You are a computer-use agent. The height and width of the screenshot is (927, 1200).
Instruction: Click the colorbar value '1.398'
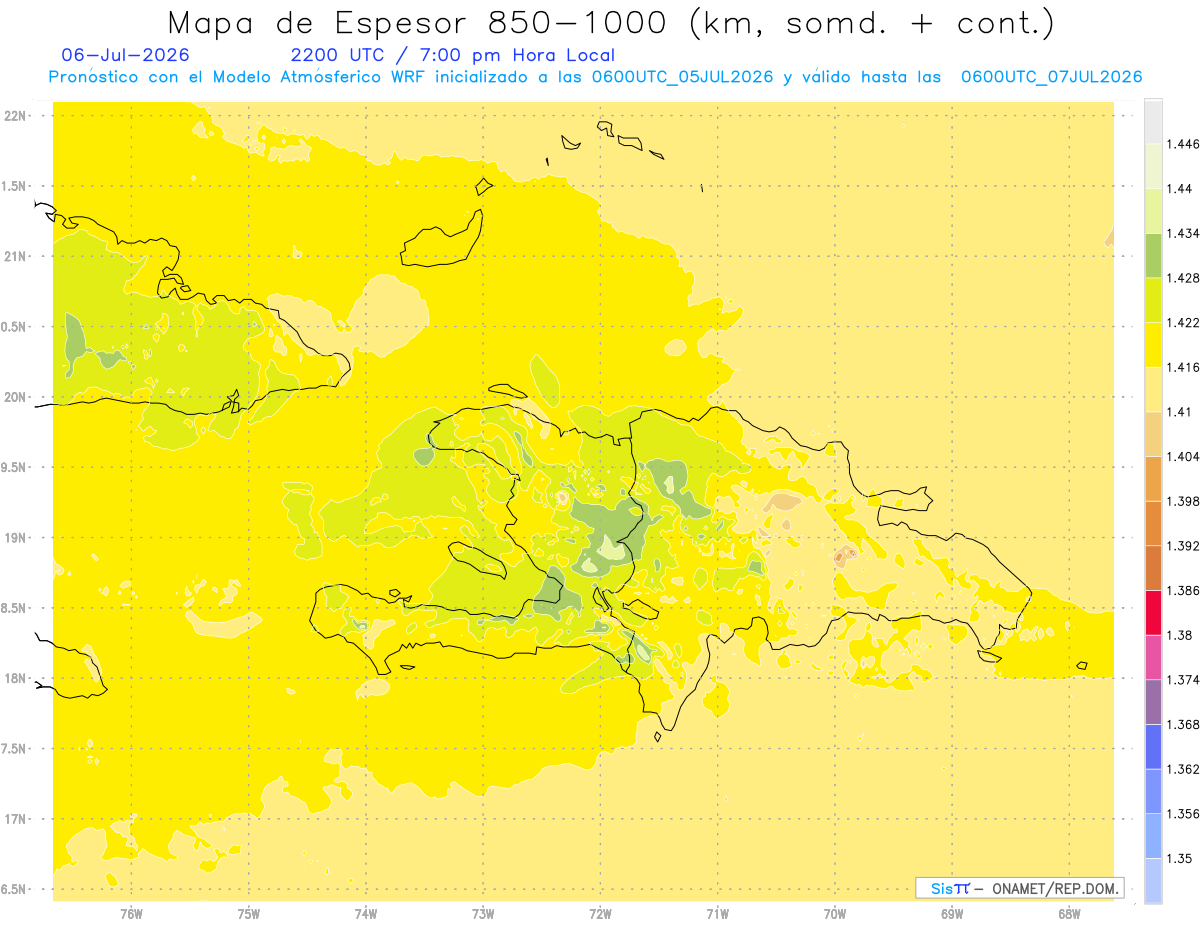point(1183,501)
